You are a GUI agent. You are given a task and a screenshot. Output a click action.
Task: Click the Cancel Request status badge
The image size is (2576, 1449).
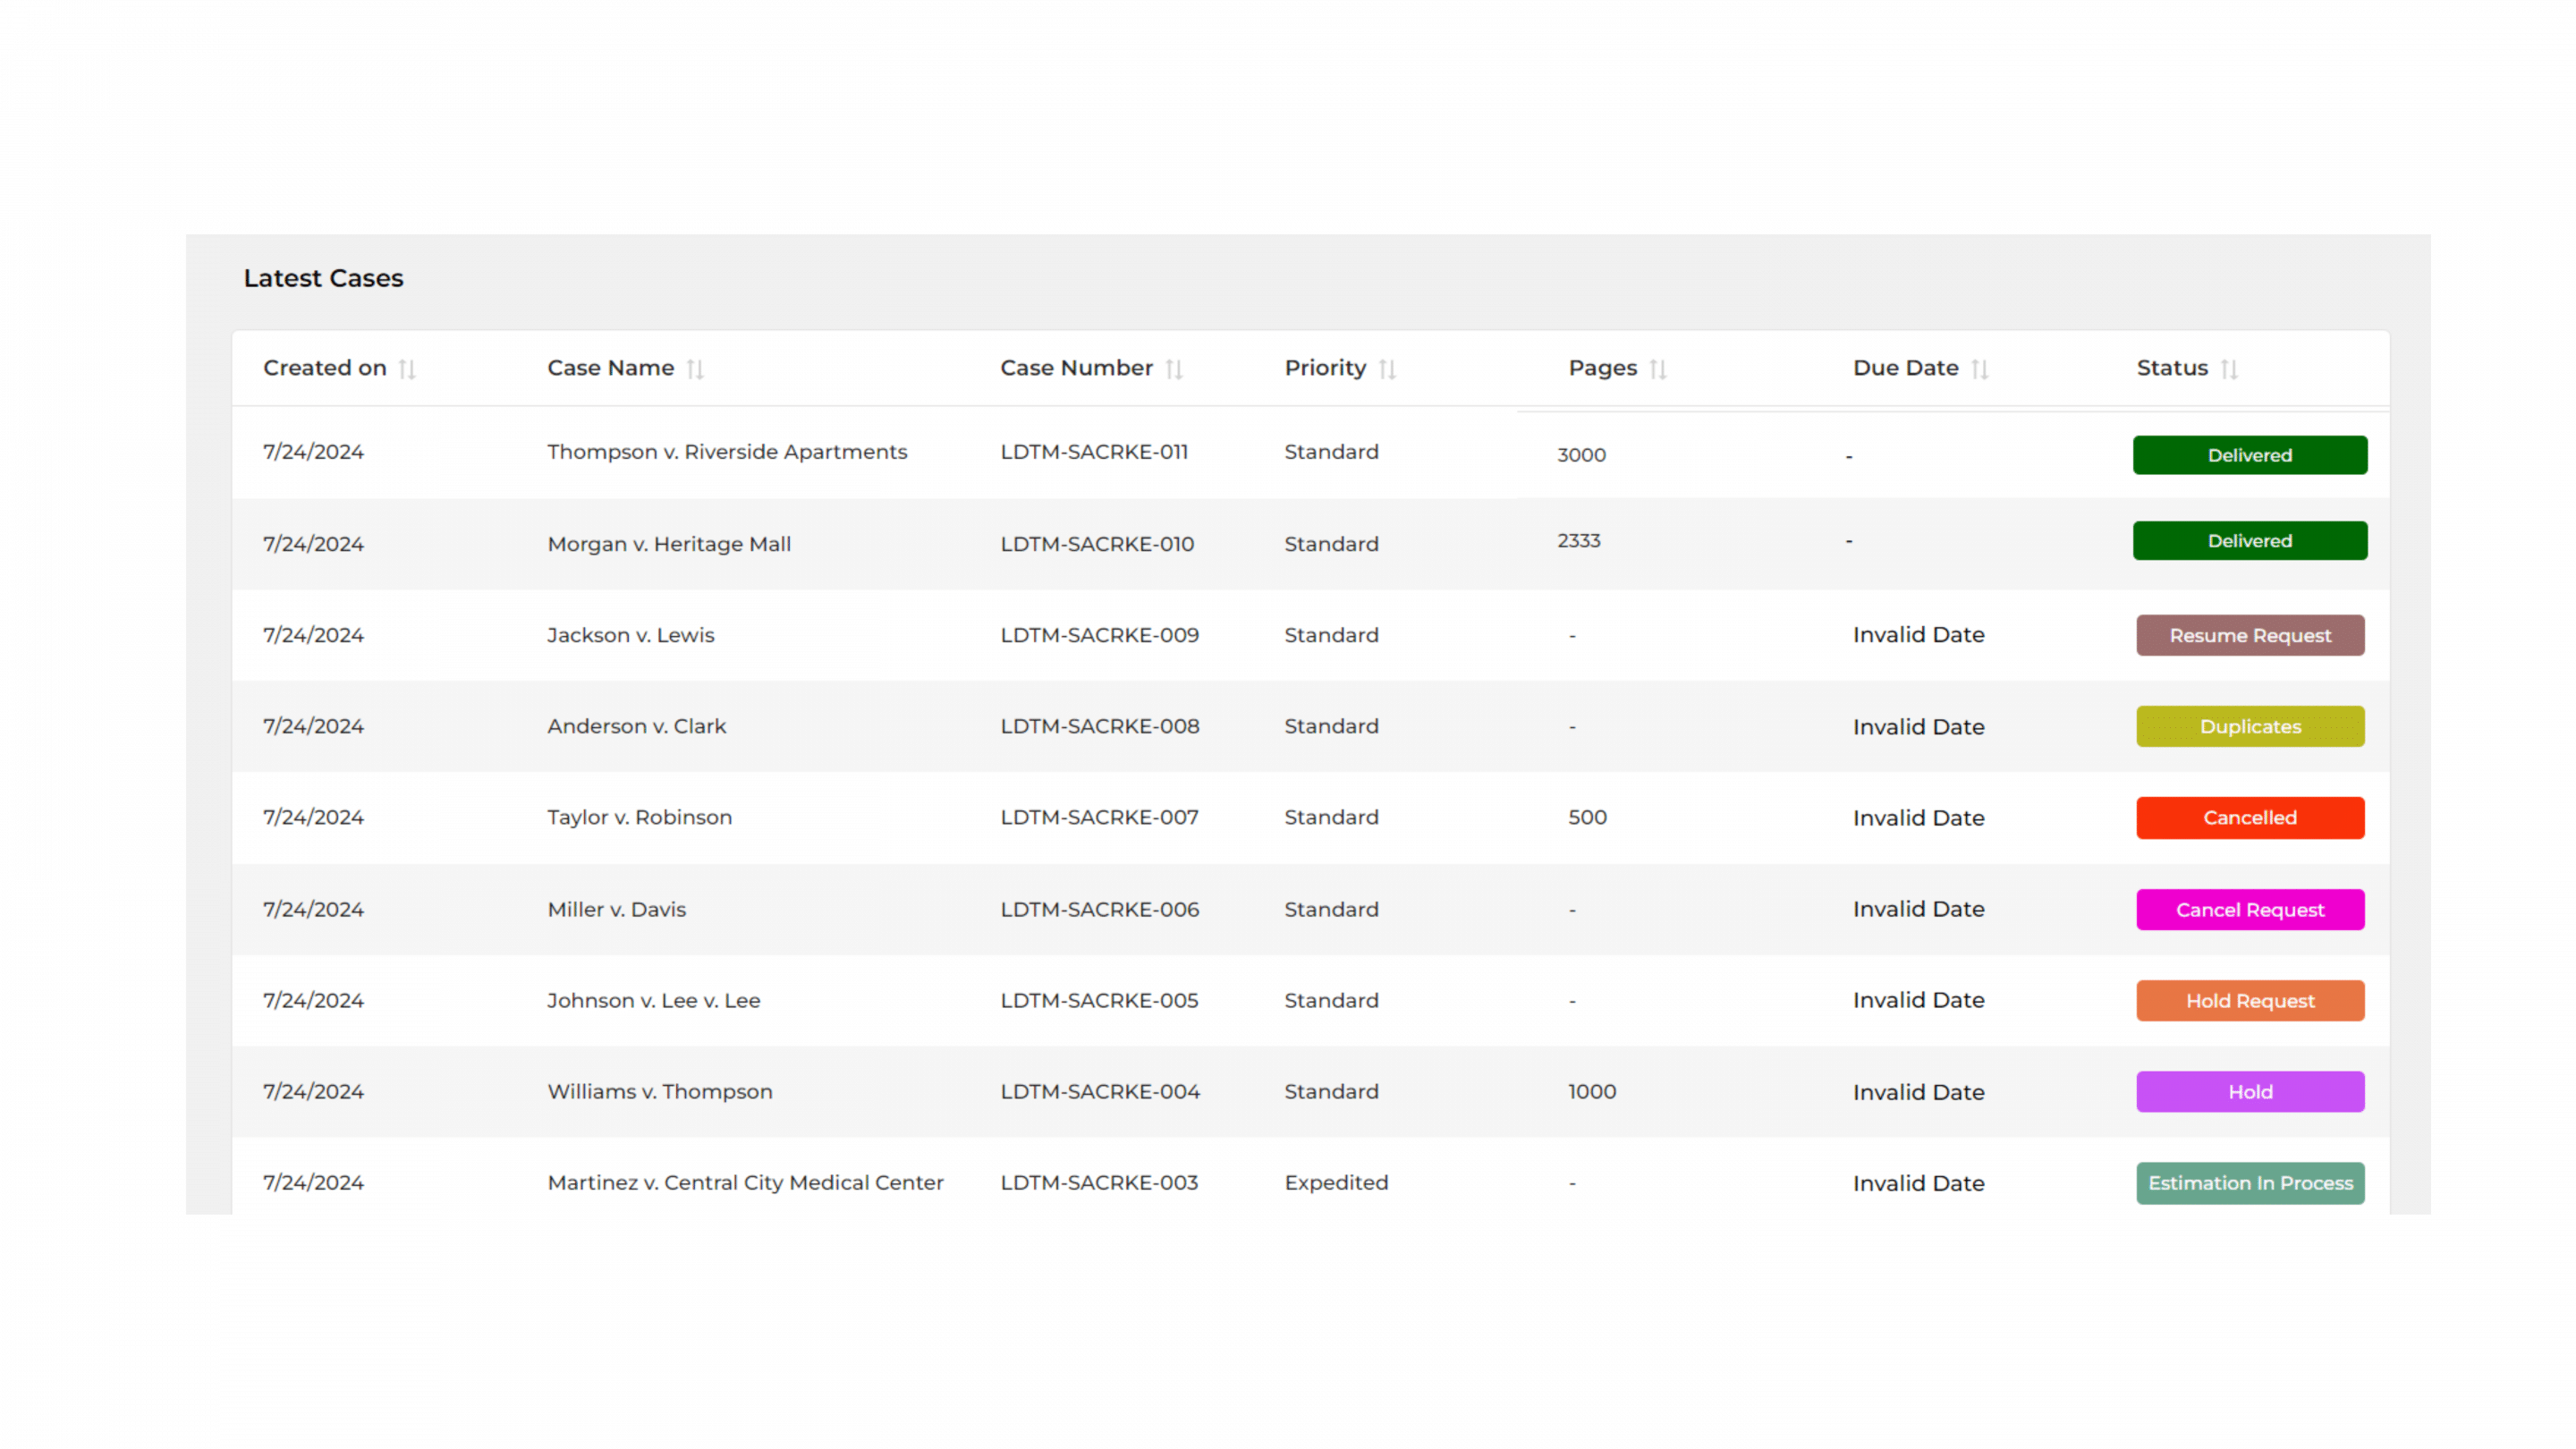tap(2250, 910)
